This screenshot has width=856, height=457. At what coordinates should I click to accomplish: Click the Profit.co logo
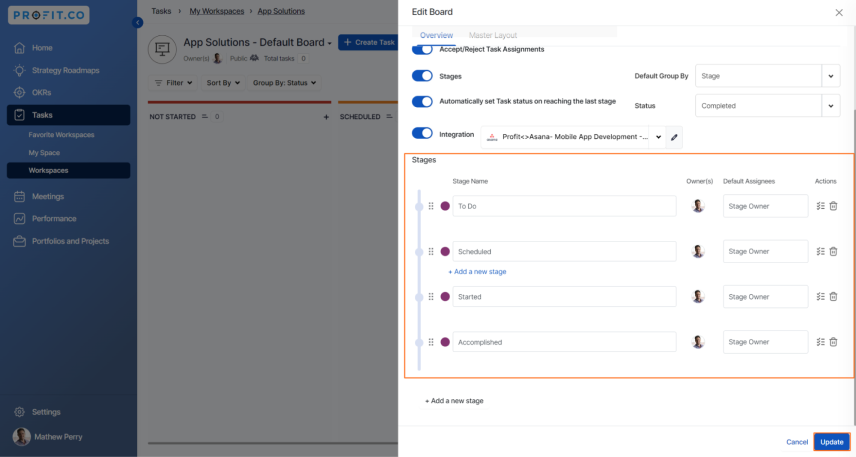49,15
